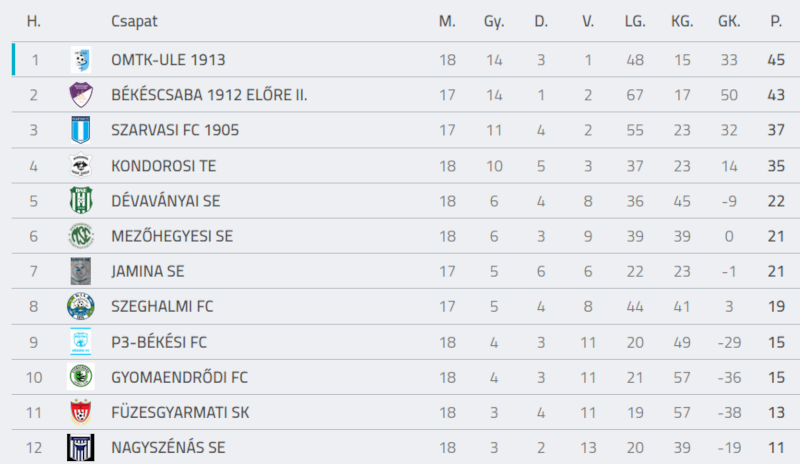This screenshot has width=800, height=464.
Task: Click the P3-Békési FC light blue logo
Action: click(81, 341)
